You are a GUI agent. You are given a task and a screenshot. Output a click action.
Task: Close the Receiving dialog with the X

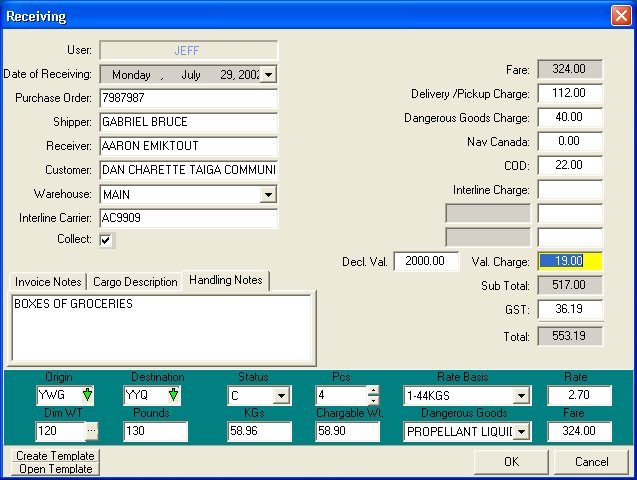pos(621,16)
